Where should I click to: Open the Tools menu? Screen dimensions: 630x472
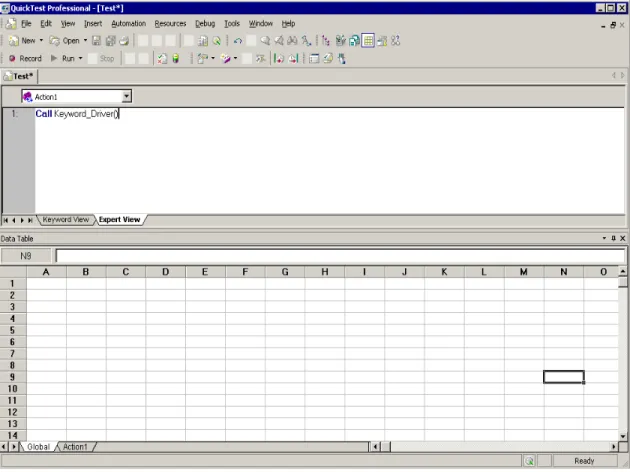click(x=232, y=24)
